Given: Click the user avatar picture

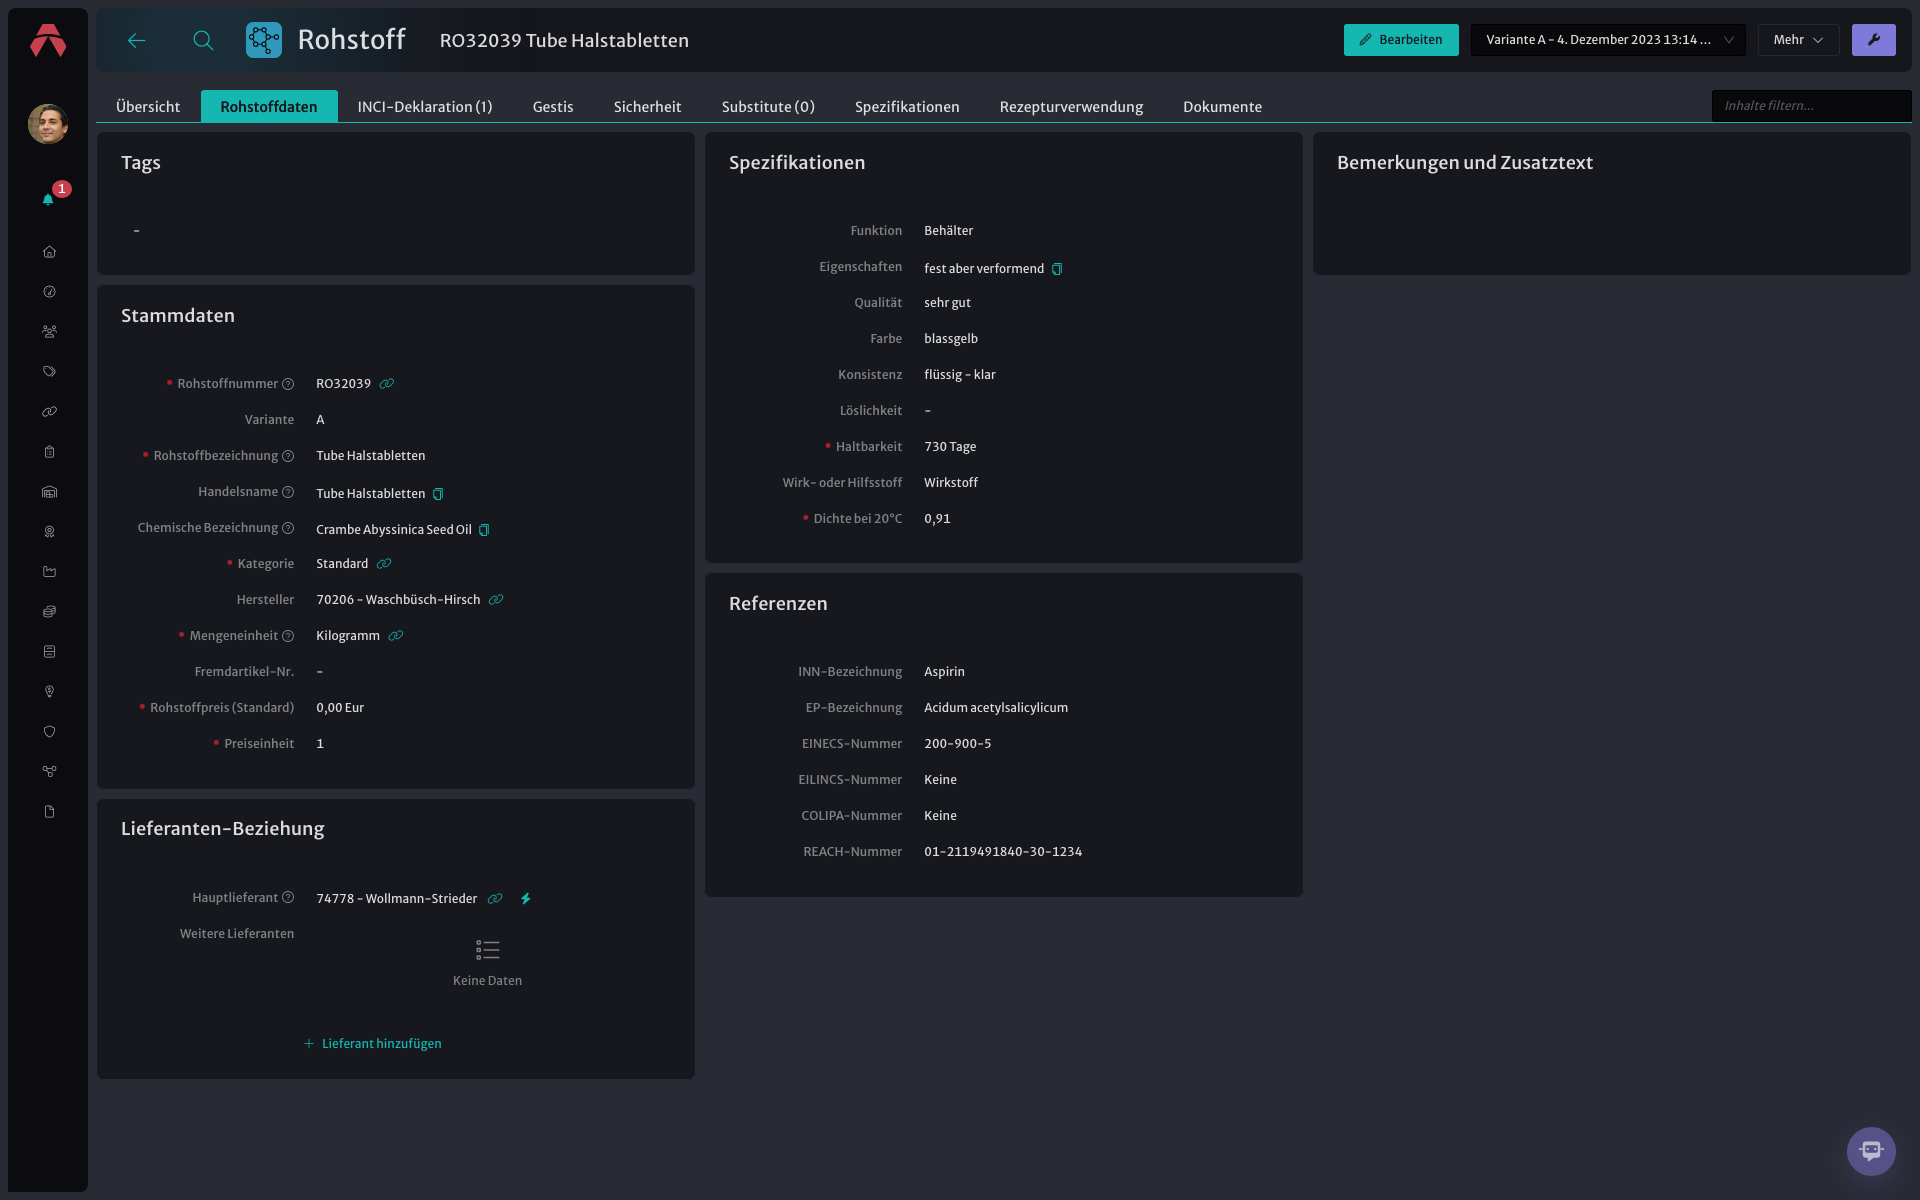Looking at the screenshot, I should 48,124.
